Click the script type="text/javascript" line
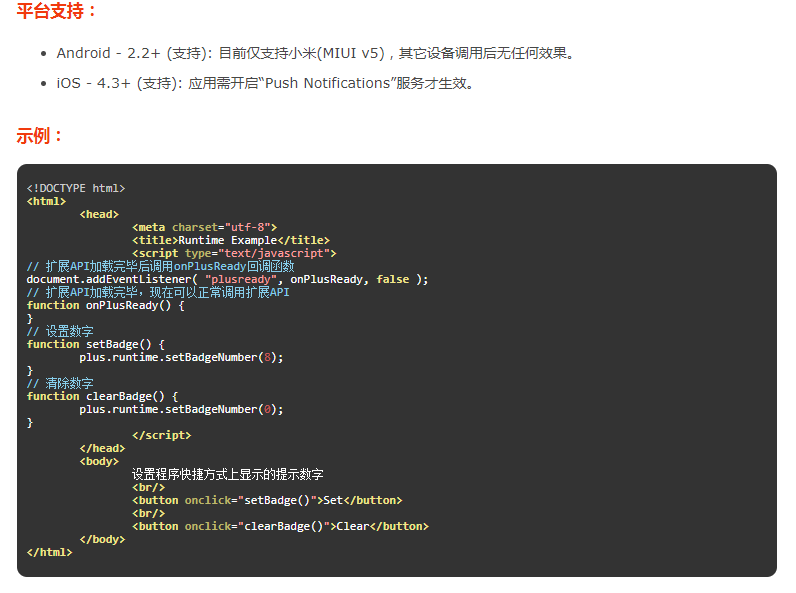 click(x=234, y=253)
